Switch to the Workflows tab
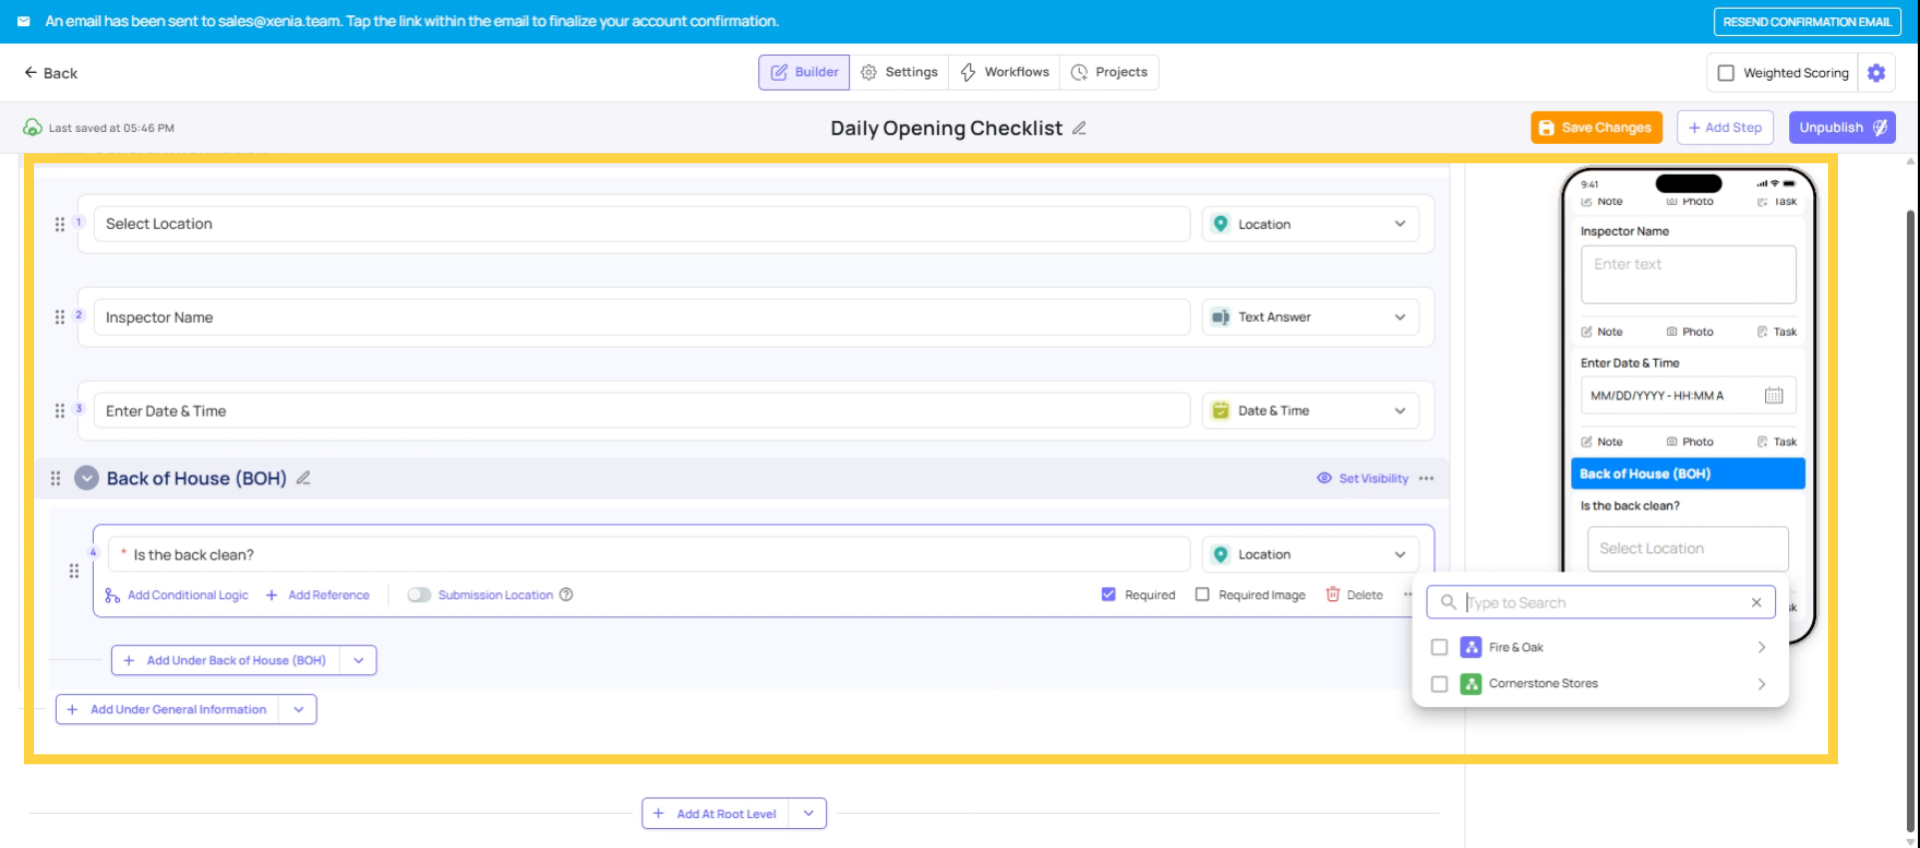This screenshot has height=848, width=1920. [x=1005, y=72]
